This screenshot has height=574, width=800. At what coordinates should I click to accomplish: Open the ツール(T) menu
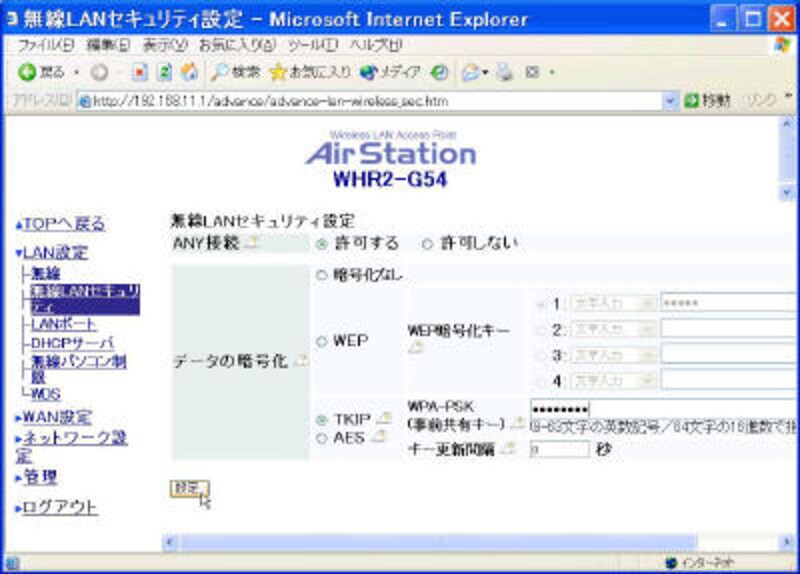tap(313, 45)
